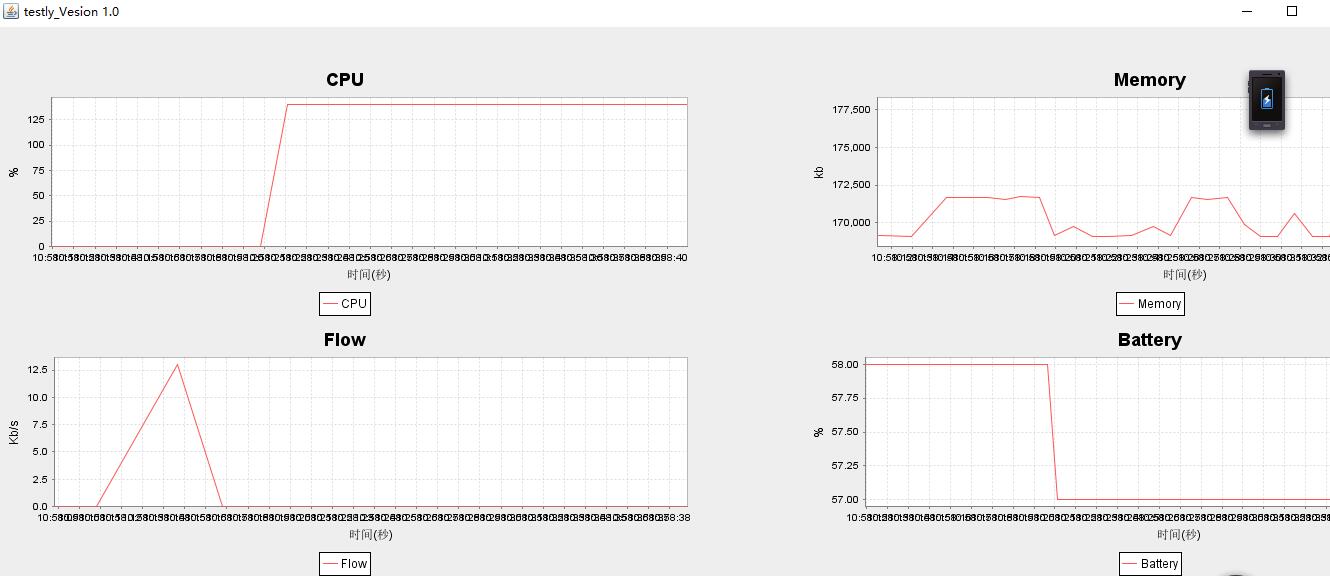Click the 时间(秒) axis label under CPU chart

tap(369, 274)
